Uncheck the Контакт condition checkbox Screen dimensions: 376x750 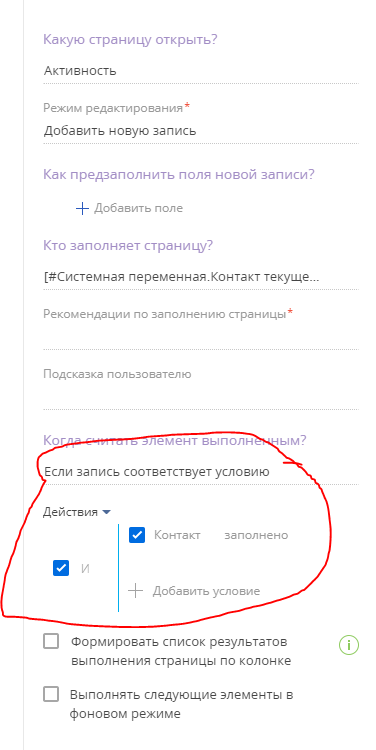point(137,535)
